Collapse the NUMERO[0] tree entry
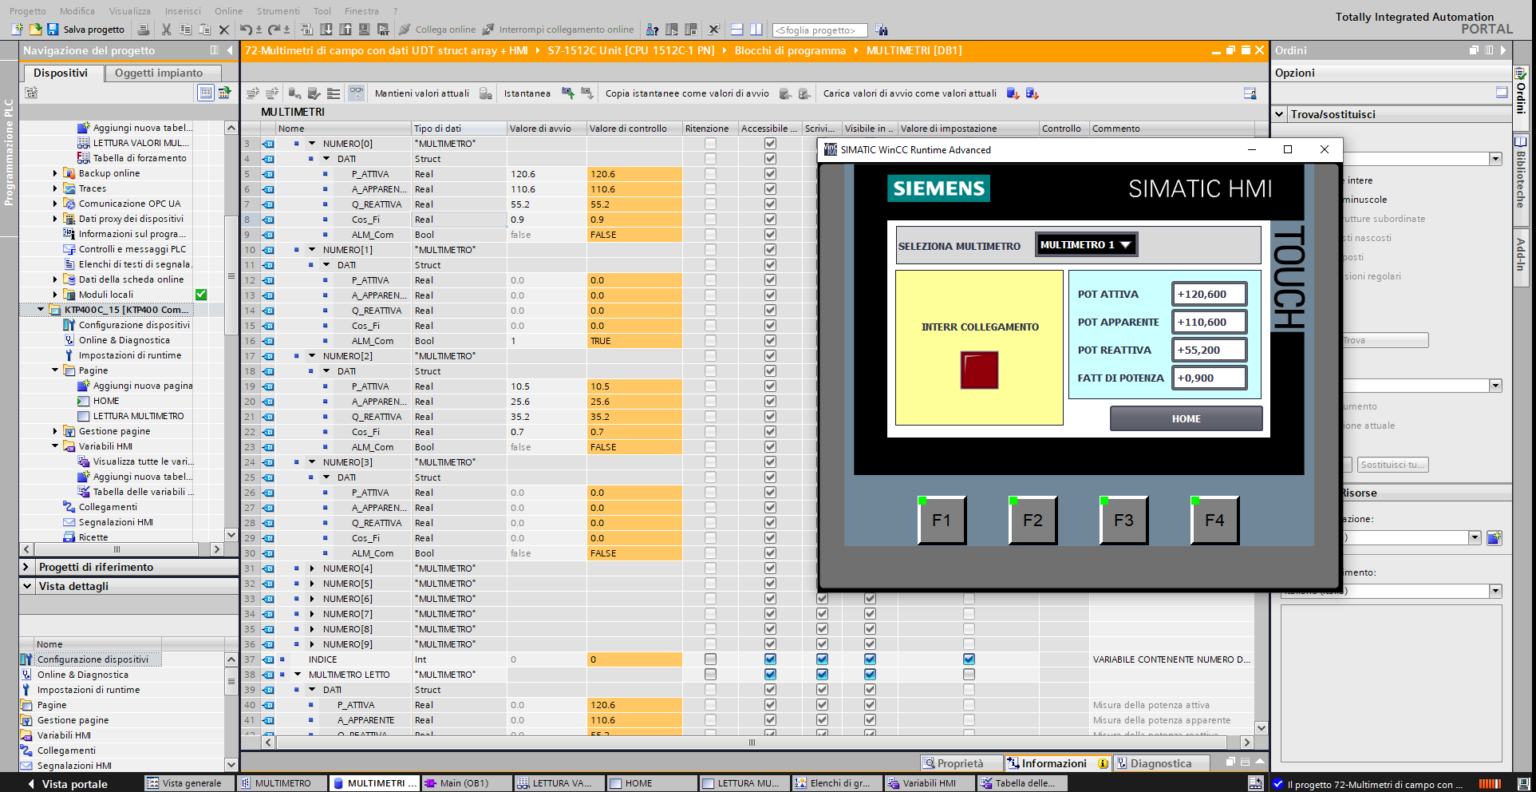1536x792 pixels. click(309, 143)
